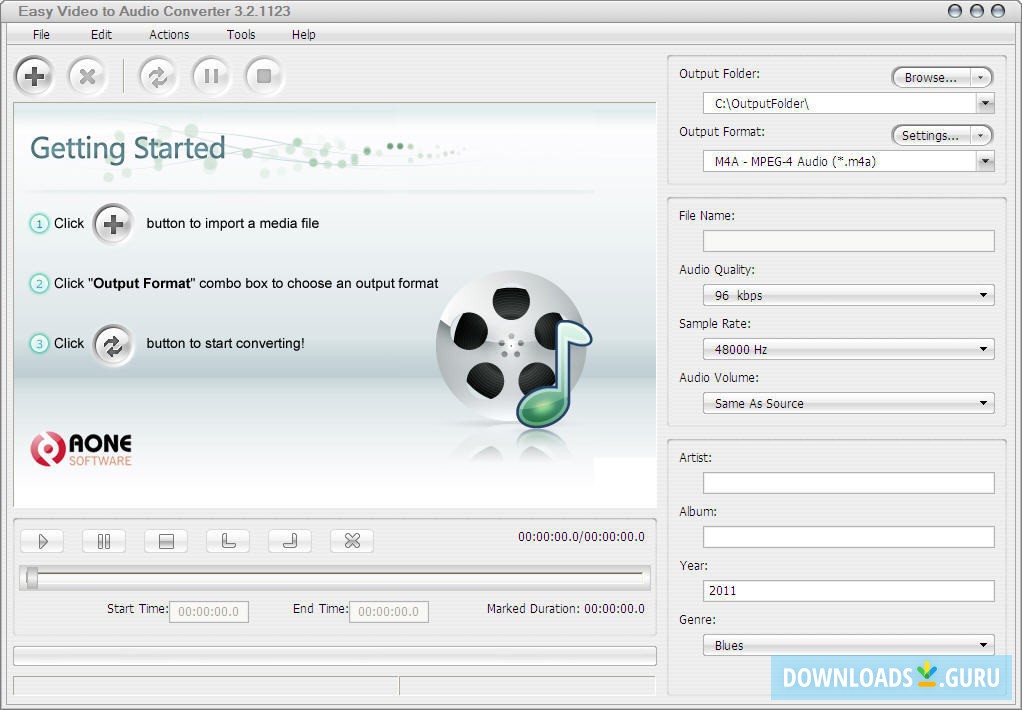Image resolution: width=1022 pixels, height=710 pixels.
Task: Click the Artist text field
Action: [x=848, y=483]
